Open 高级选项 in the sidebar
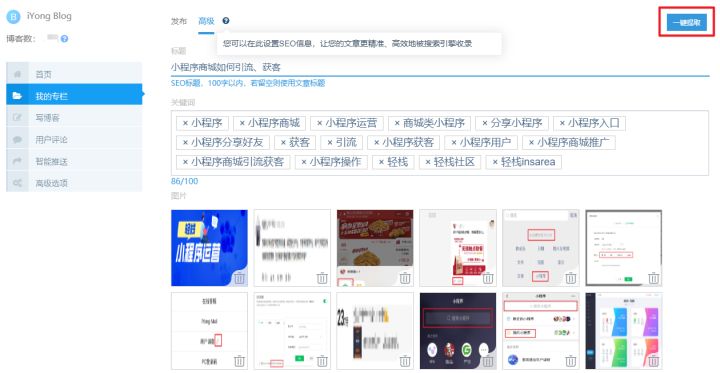 coord(74,183)
